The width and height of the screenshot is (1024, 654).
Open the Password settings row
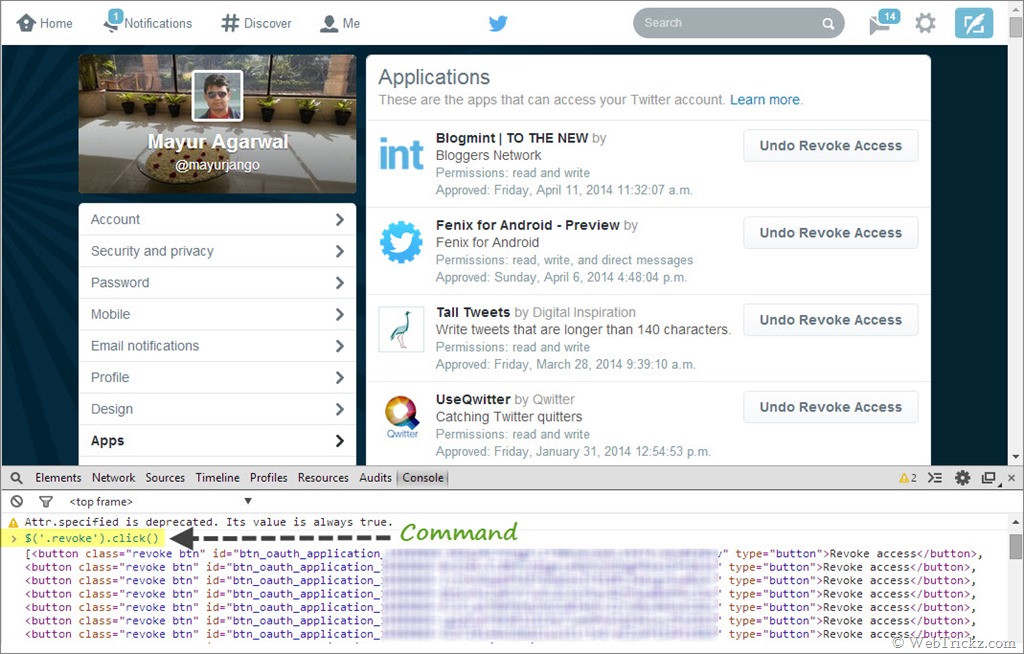217,283
